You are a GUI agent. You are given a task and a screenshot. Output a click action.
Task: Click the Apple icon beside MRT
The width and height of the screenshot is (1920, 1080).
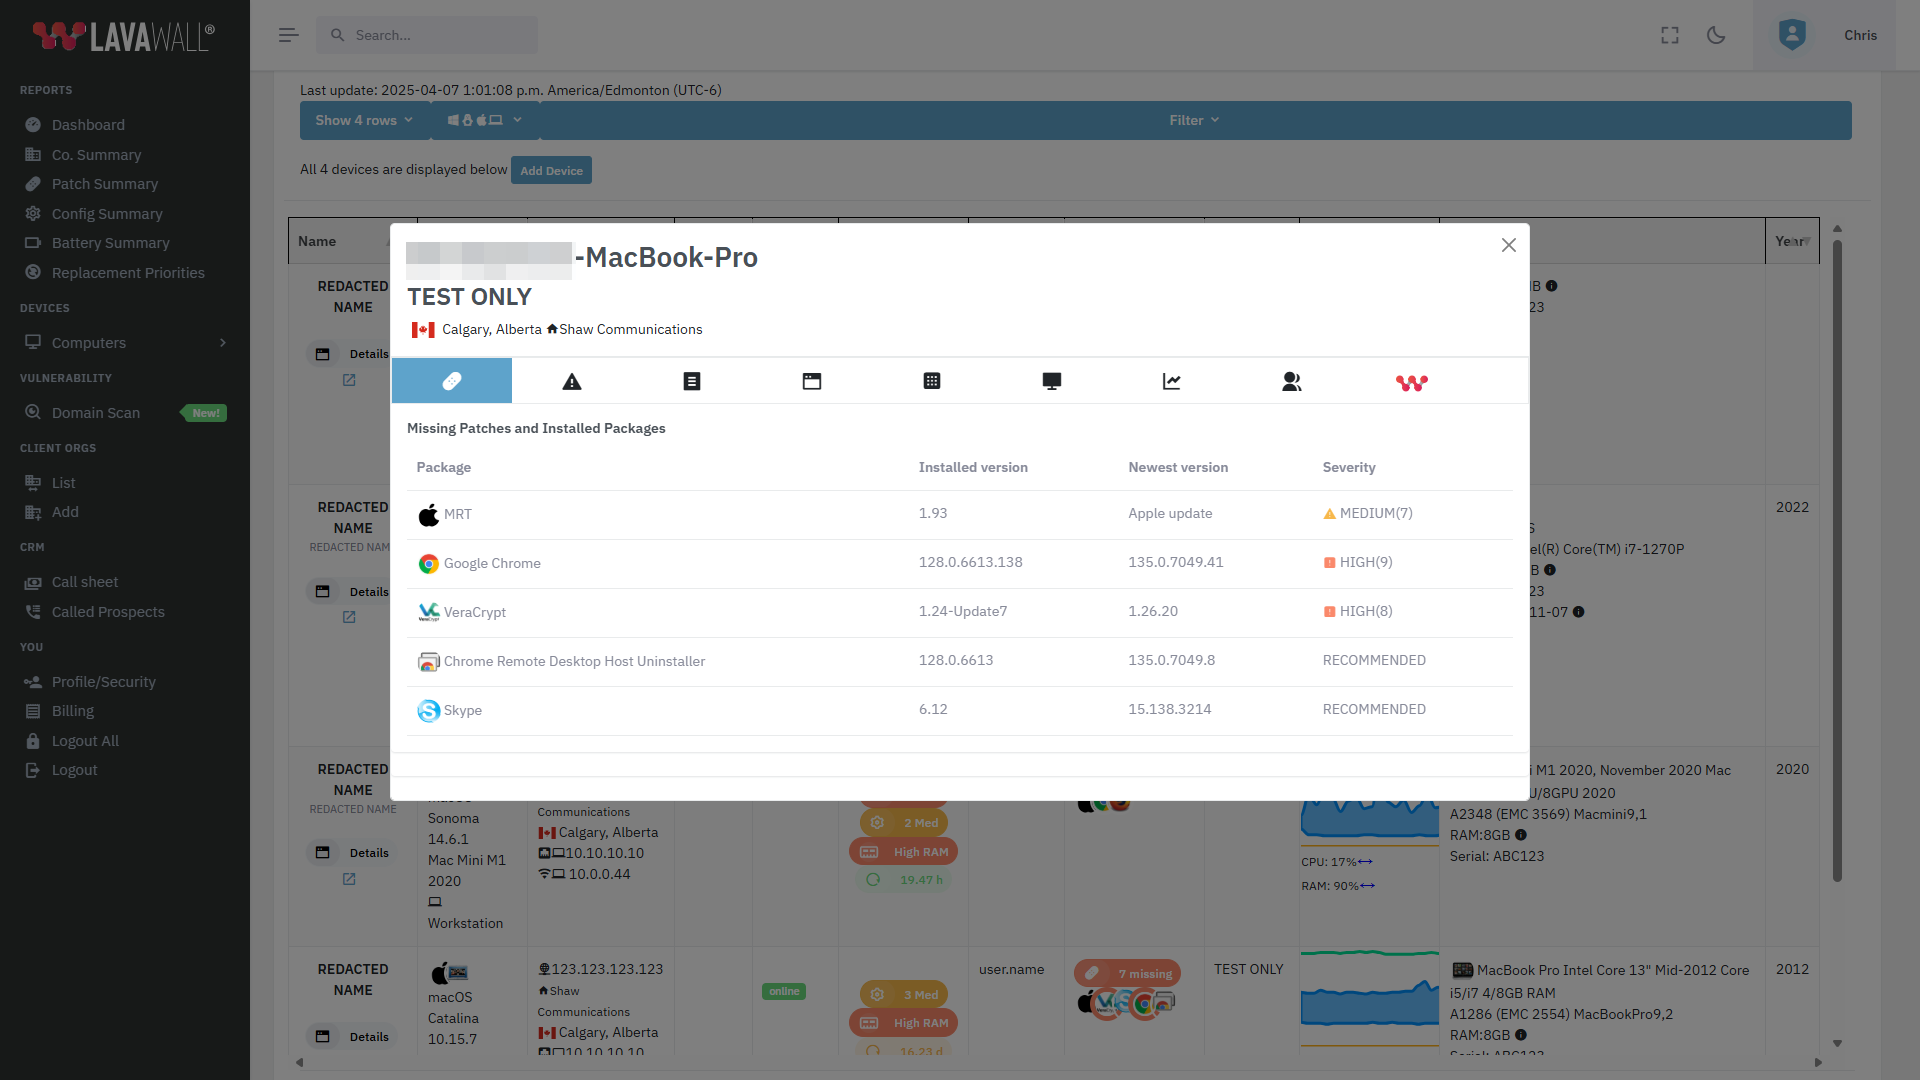point(428,515)
